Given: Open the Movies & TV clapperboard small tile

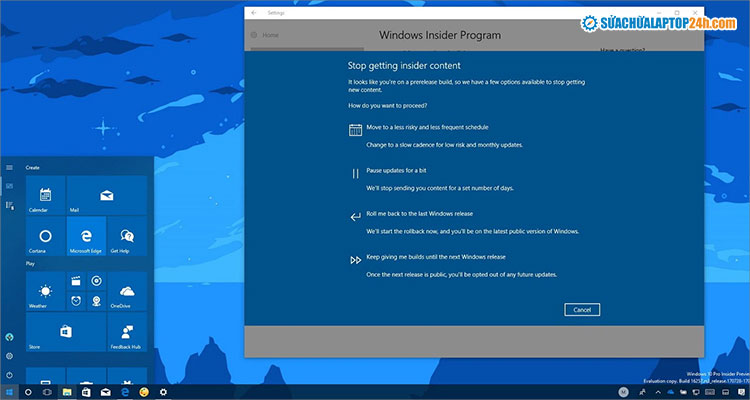Looking at the screenshot, I should click(x=76, y=281).
